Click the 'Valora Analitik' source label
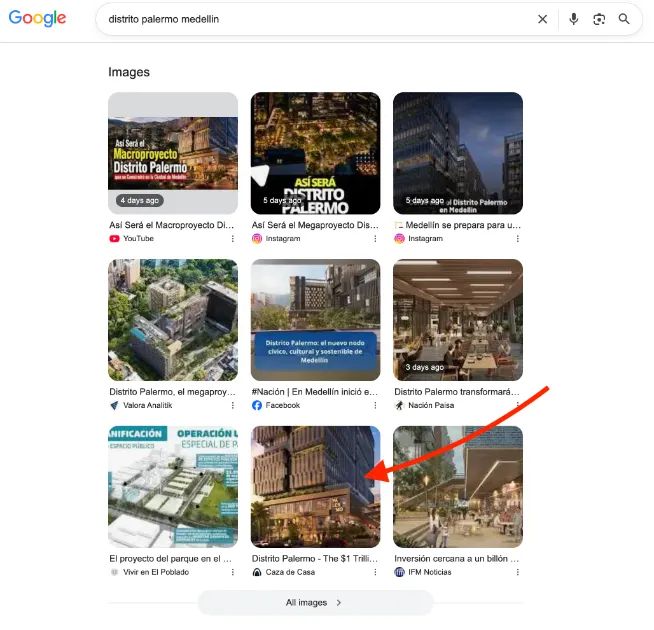Screen dimensions: 654x630 click(148, 405)
